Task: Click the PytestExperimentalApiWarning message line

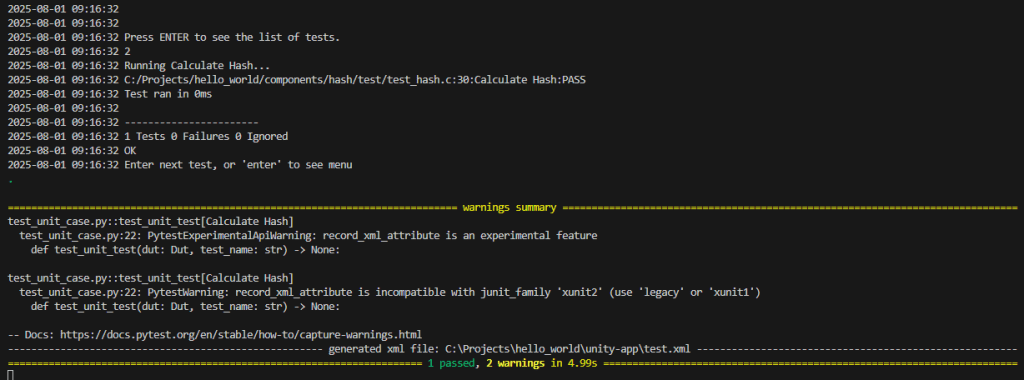Action: (x=308, y=236)
